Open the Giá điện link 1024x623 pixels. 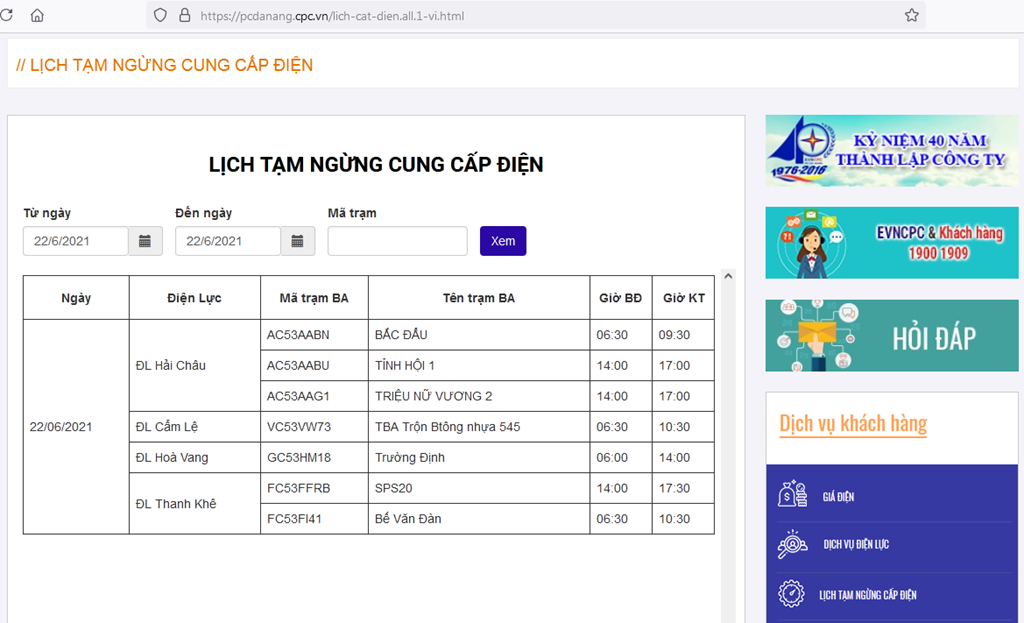click(839, 497)
